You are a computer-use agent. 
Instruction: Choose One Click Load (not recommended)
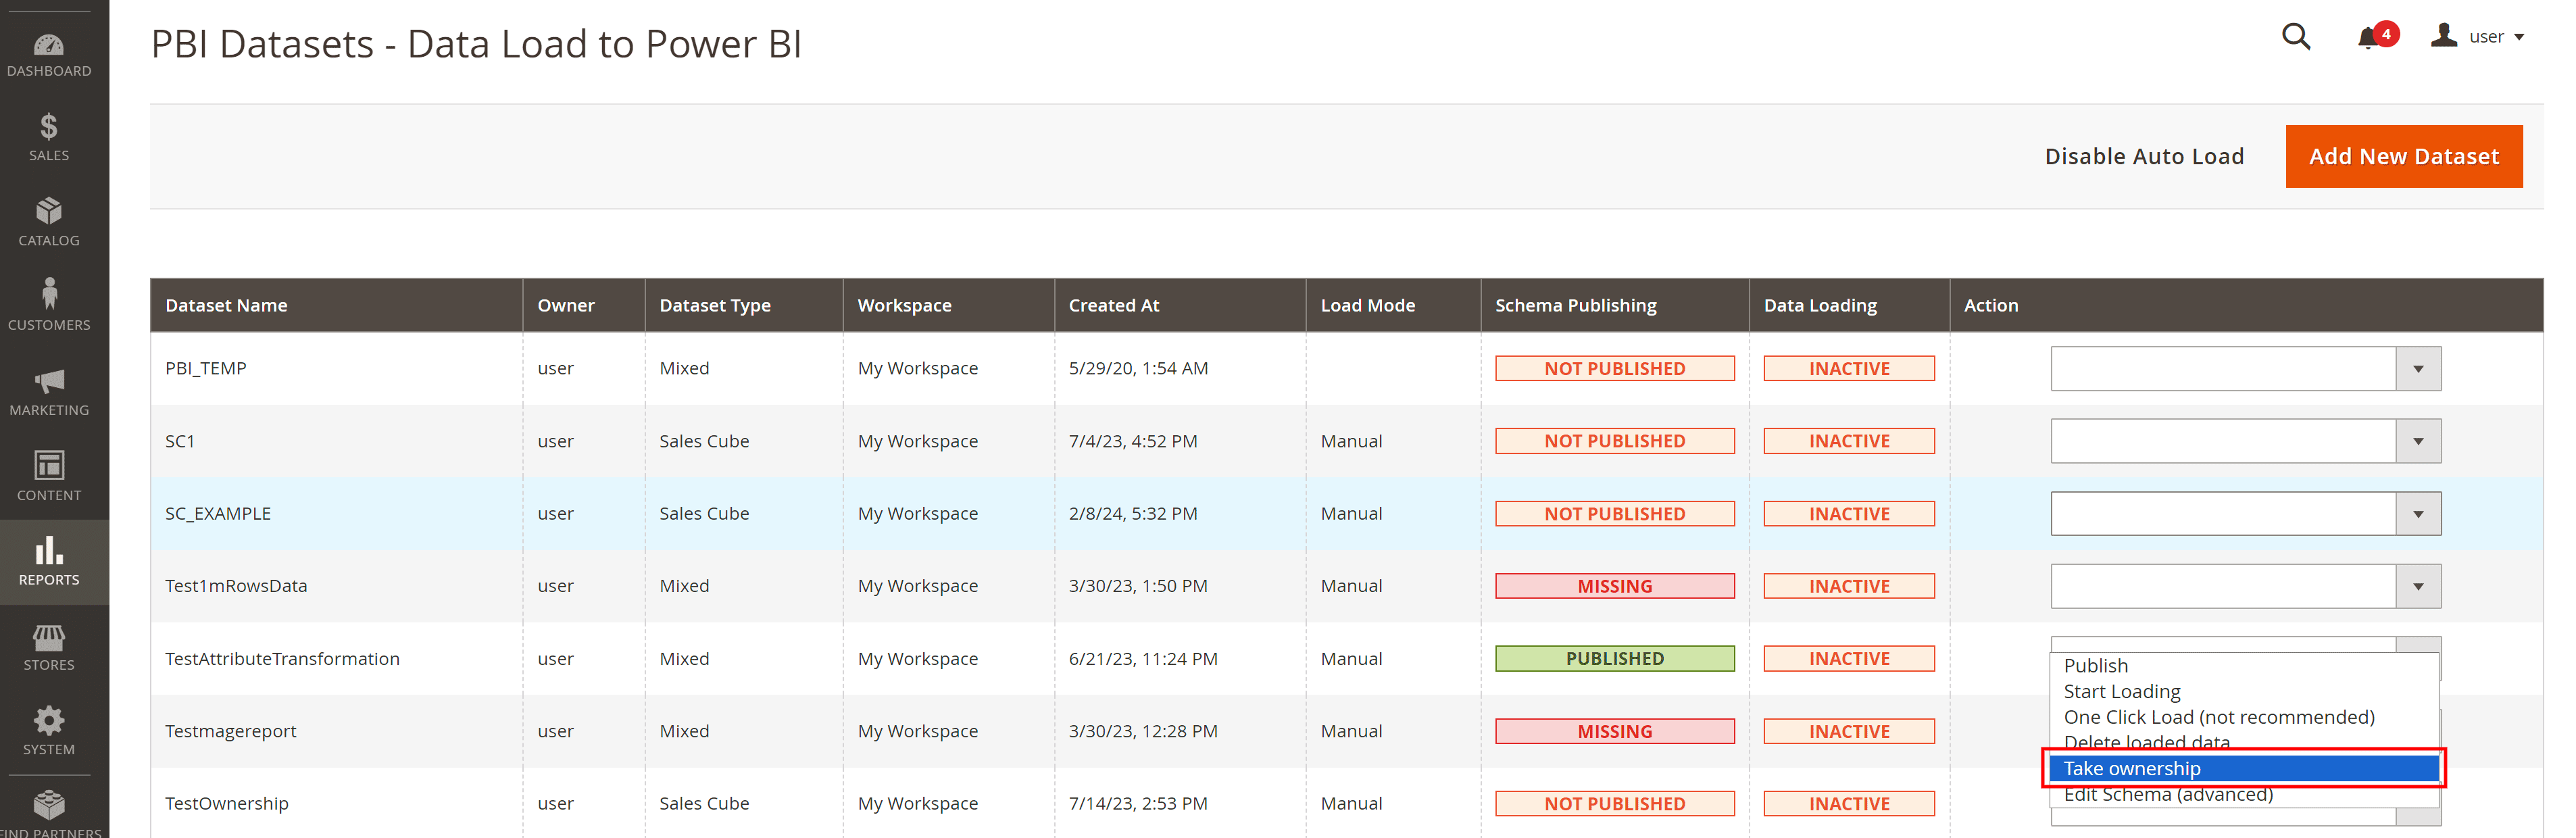tap(2244, 718)
